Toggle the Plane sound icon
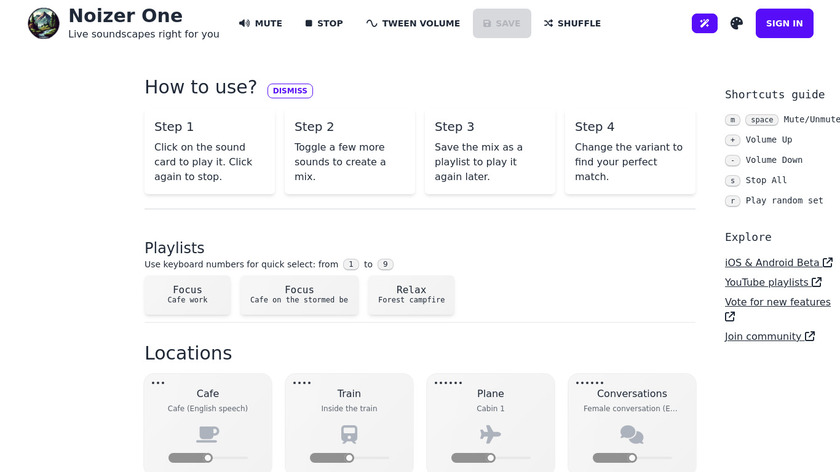This screenshot has height=472, width=840. click(490, 434)
